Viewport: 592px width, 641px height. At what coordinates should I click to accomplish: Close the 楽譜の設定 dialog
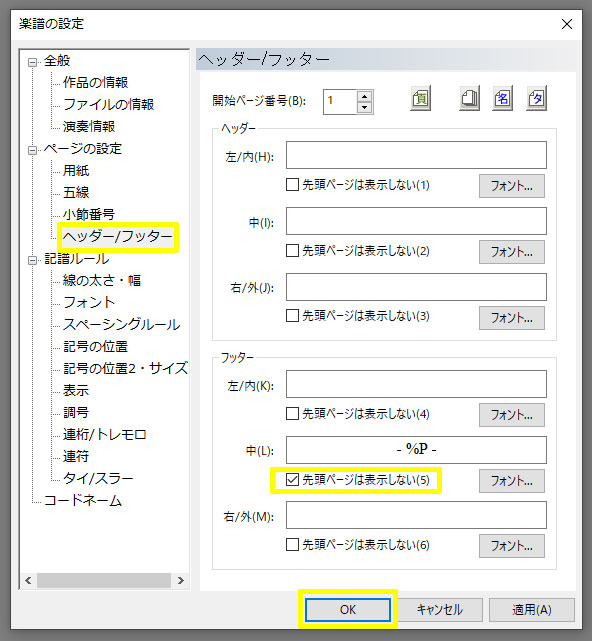point(567,24)
